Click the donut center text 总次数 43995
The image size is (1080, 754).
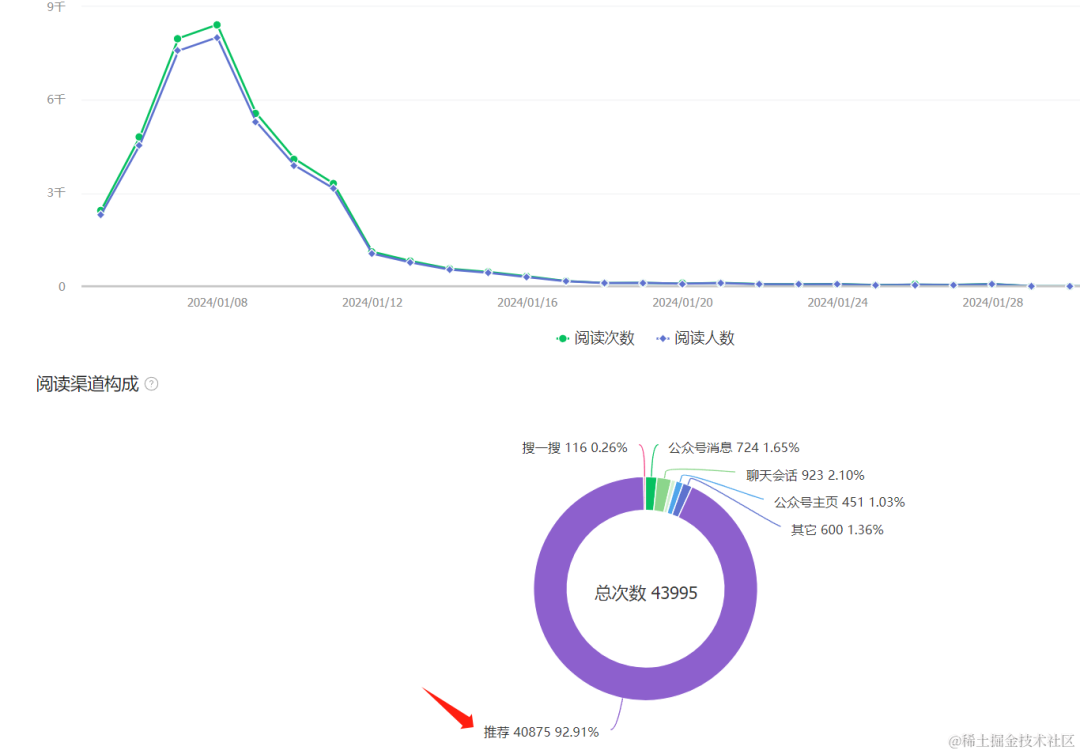click(x=646, y=593)
